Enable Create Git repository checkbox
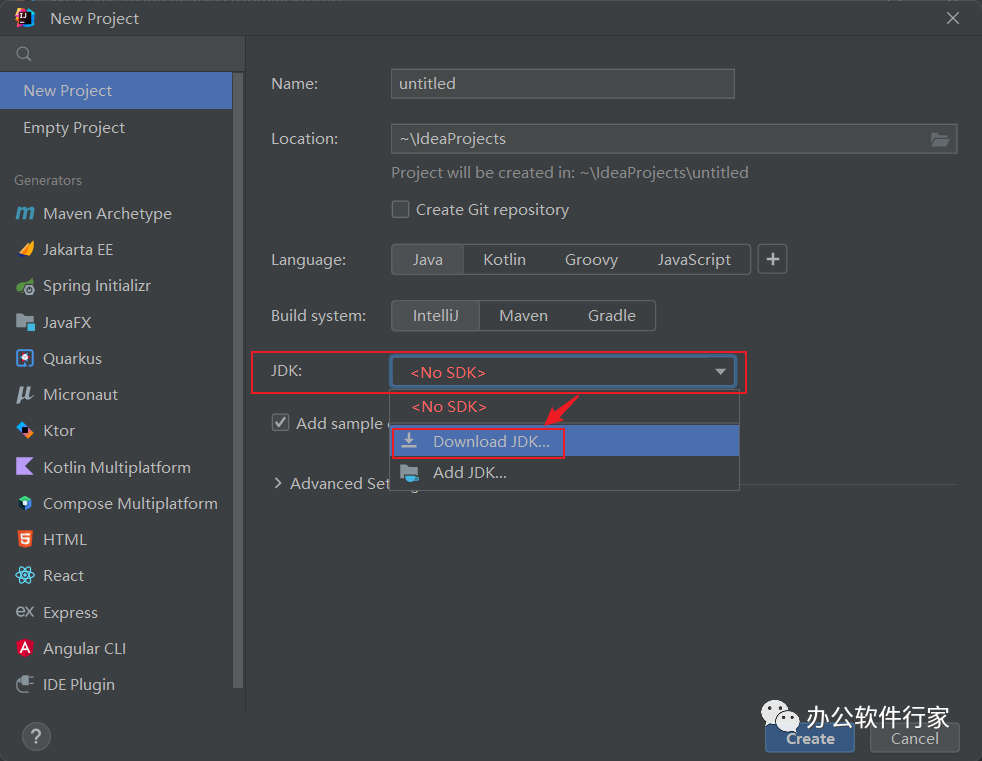This screenshot has height=761, width=982. pos(400,210)
